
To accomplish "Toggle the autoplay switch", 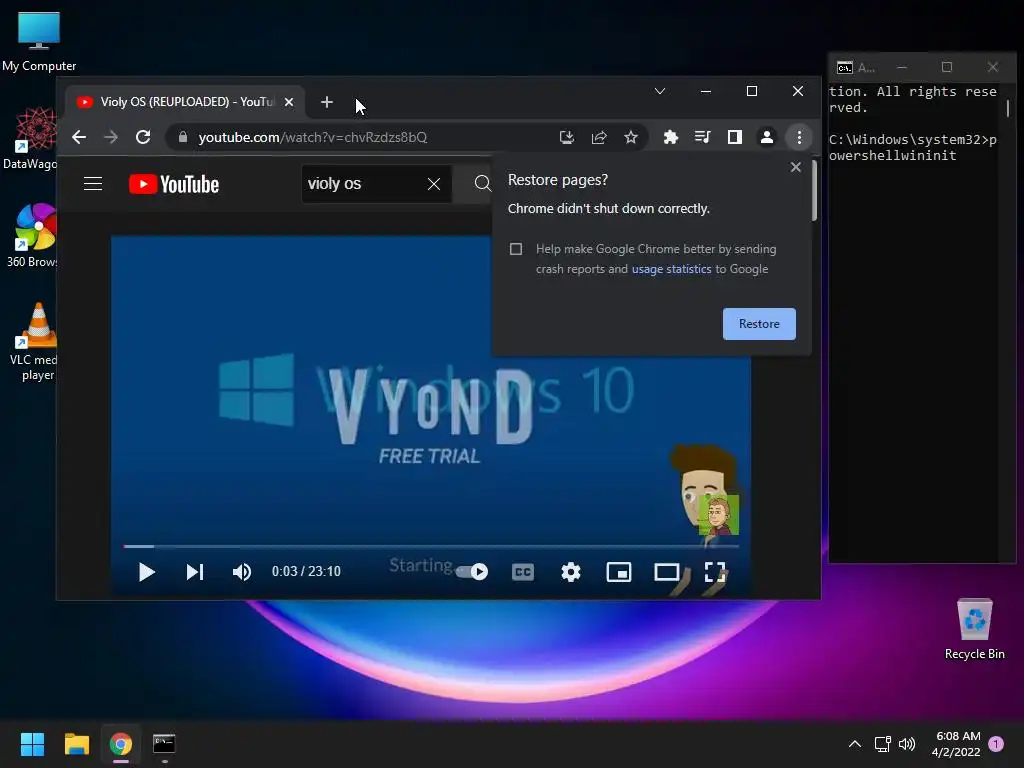I will coord(473,572).
